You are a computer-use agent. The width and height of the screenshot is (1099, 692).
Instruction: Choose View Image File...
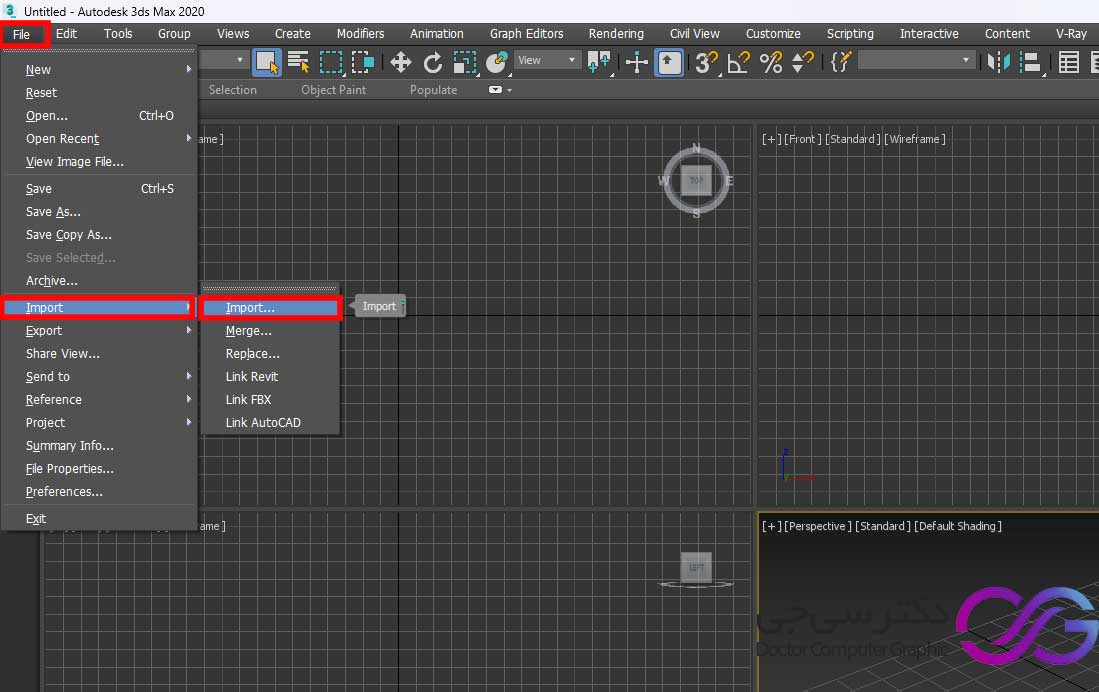tap(99, 161)
